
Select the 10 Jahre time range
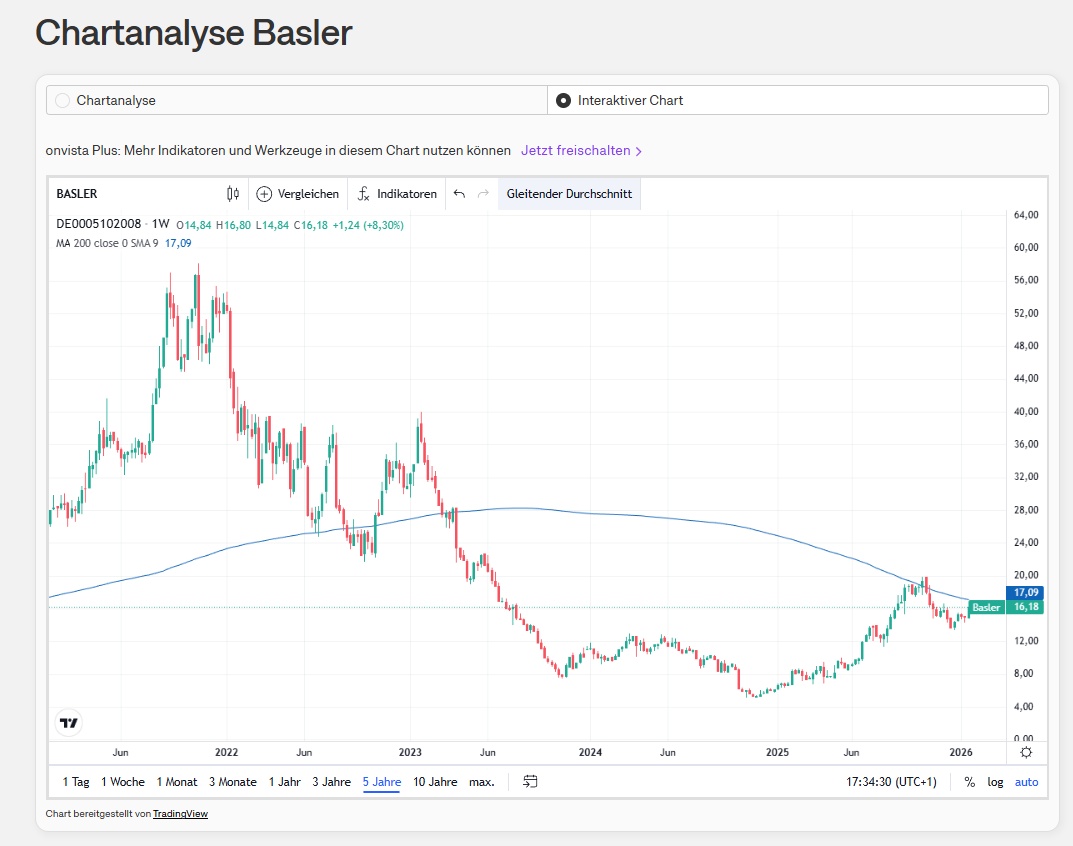435,782
